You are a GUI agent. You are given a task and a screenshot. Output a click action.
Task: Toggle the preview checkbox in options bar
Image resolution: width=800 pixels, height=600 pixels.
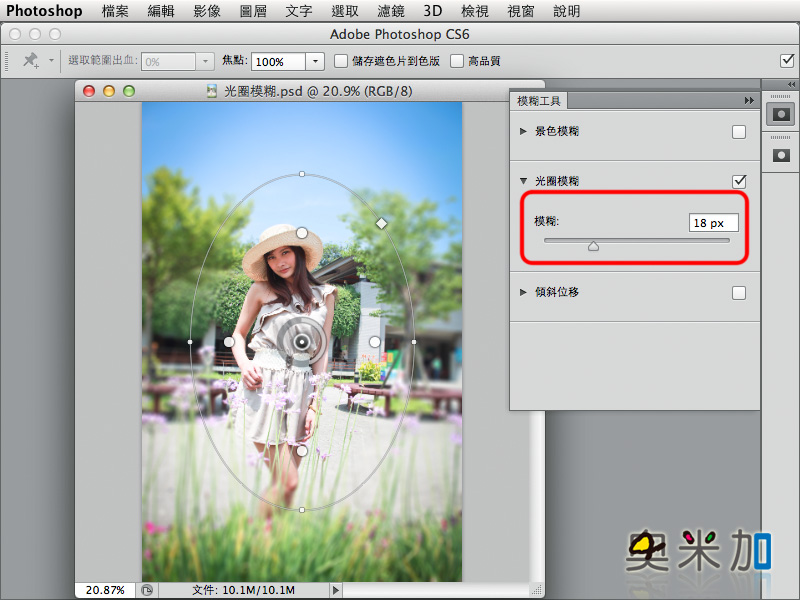click(x=787, y=61)
